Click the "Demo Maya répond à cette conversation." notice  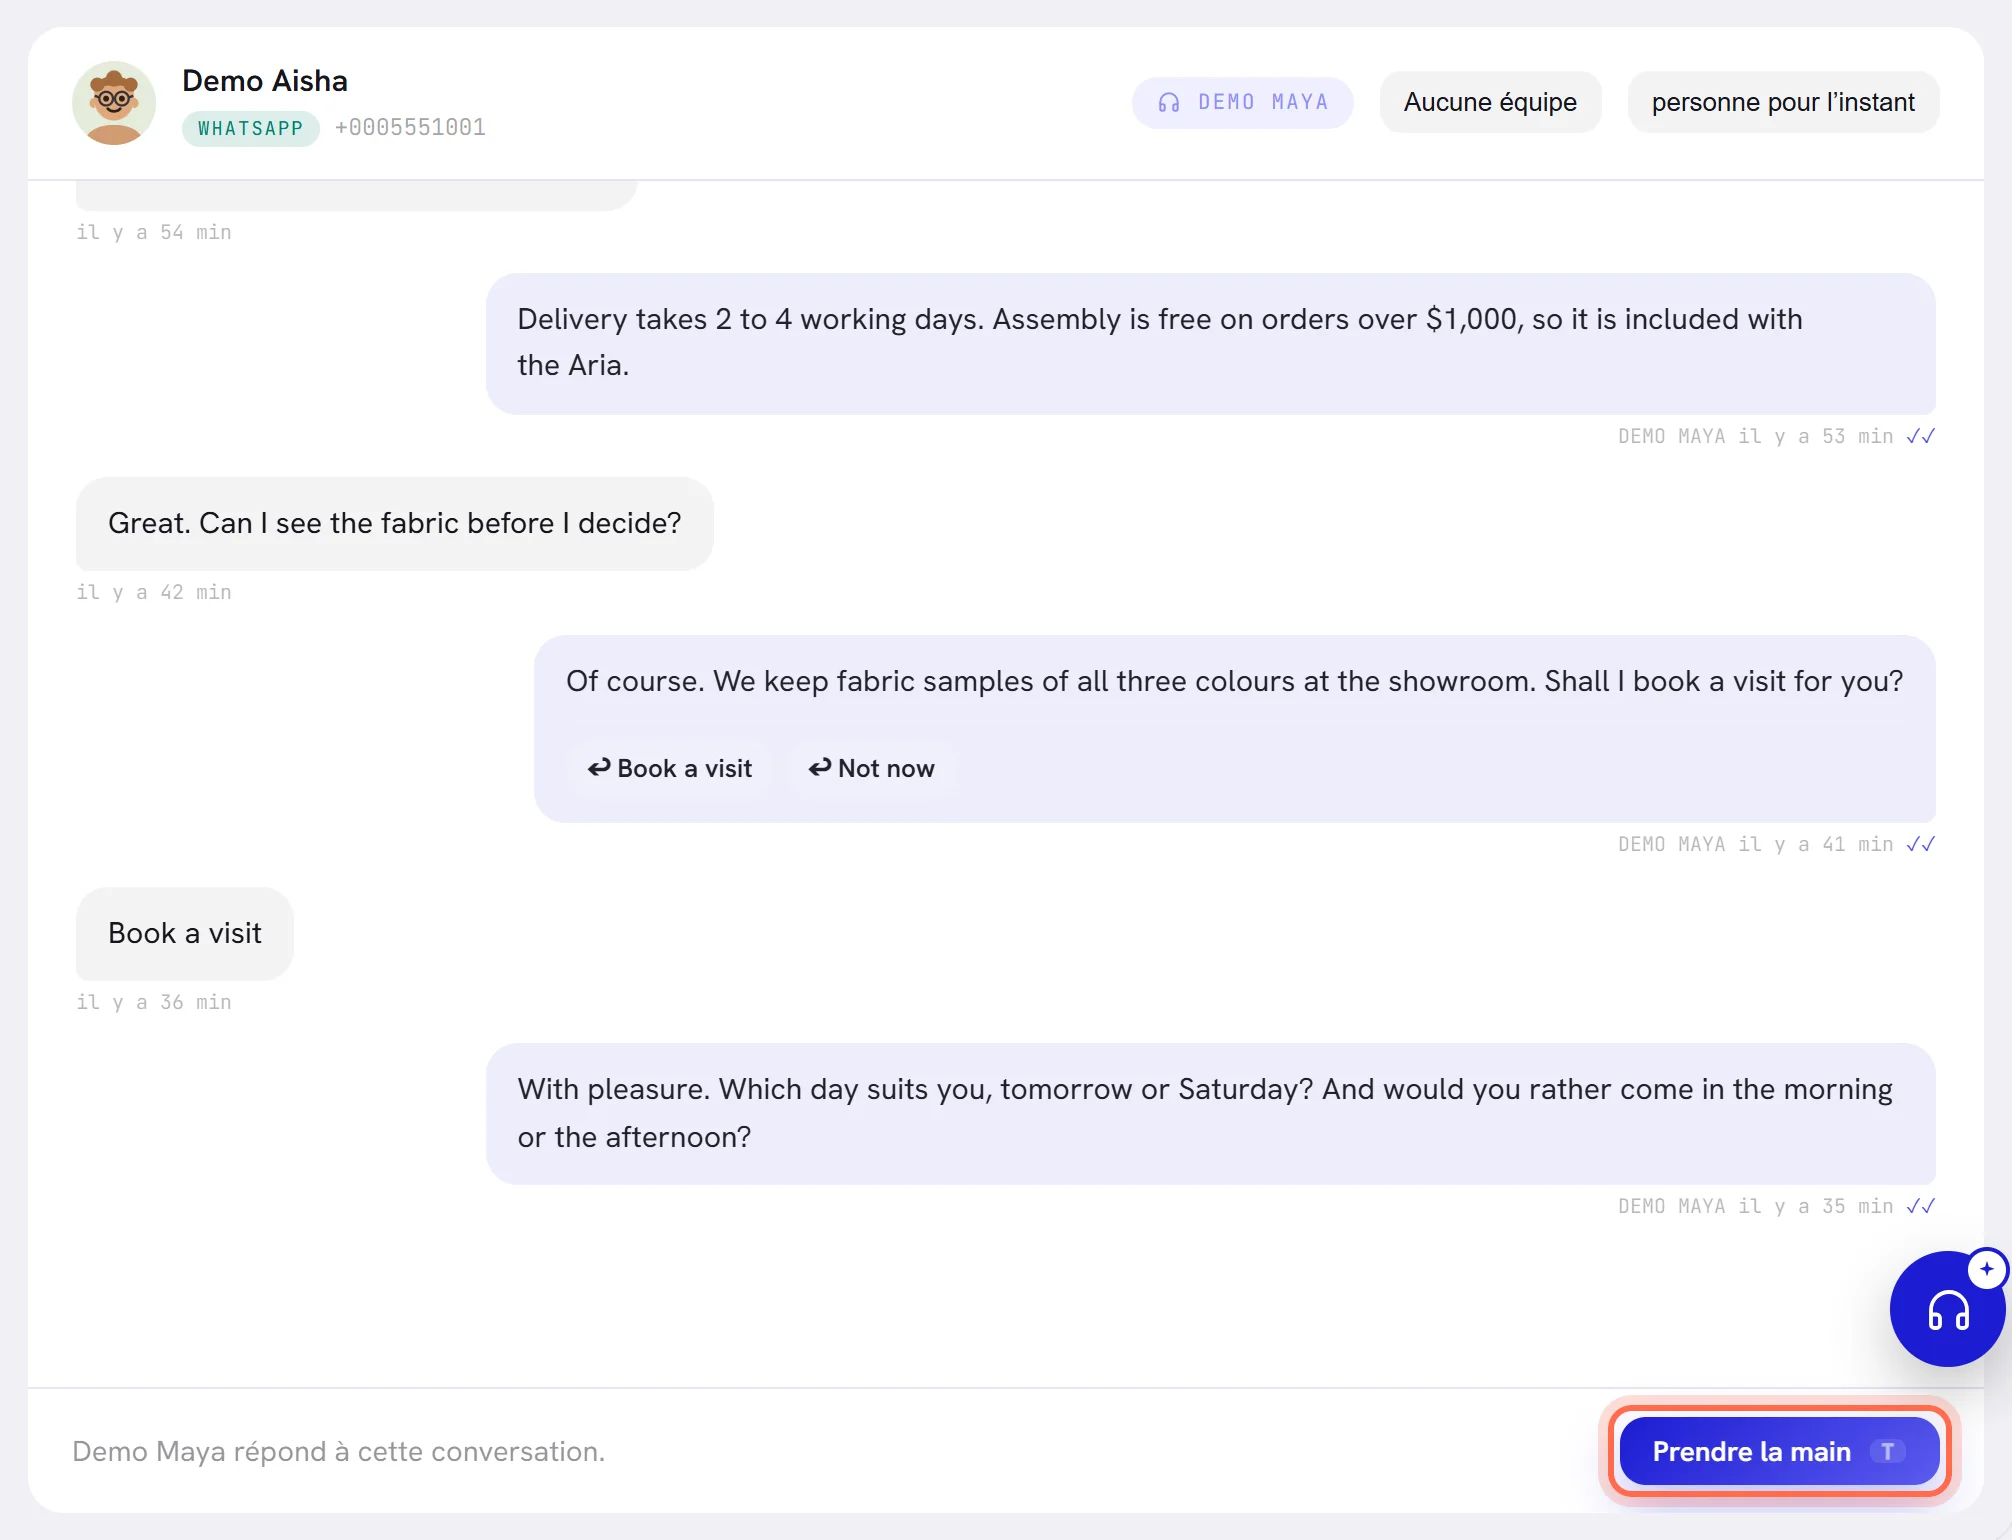pyautogui.click(x=338, y=1451)
